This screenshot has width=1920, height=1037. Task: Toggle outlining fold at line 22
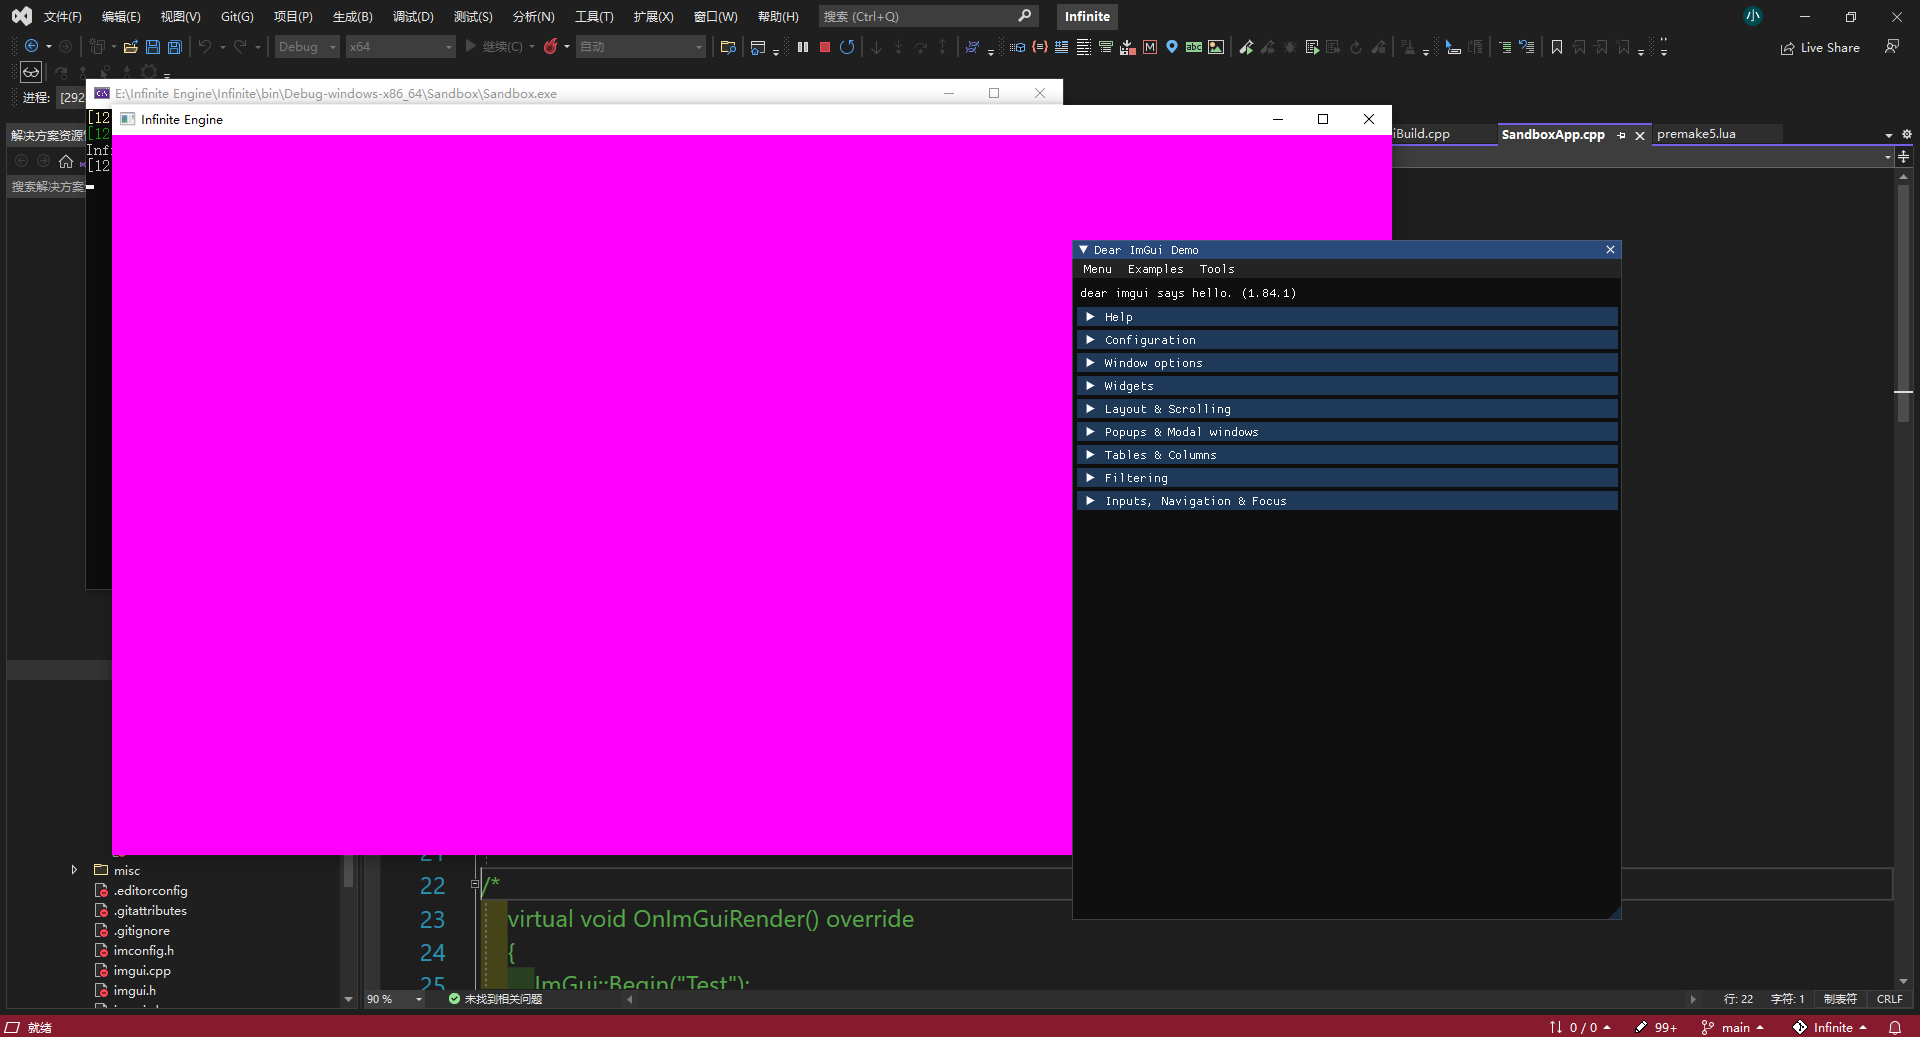point(475,884)
